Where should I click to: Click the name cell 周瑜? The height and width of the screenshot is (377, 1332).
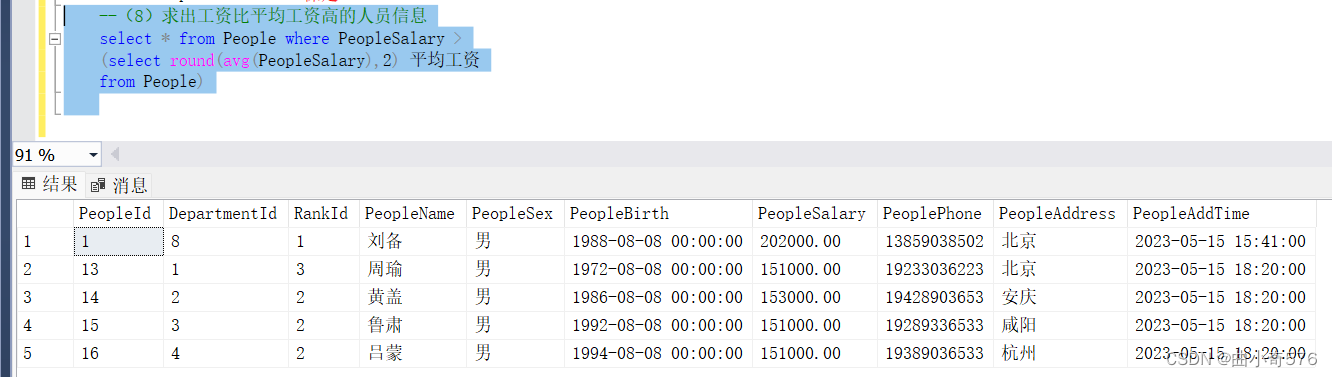tap(413, 269)
